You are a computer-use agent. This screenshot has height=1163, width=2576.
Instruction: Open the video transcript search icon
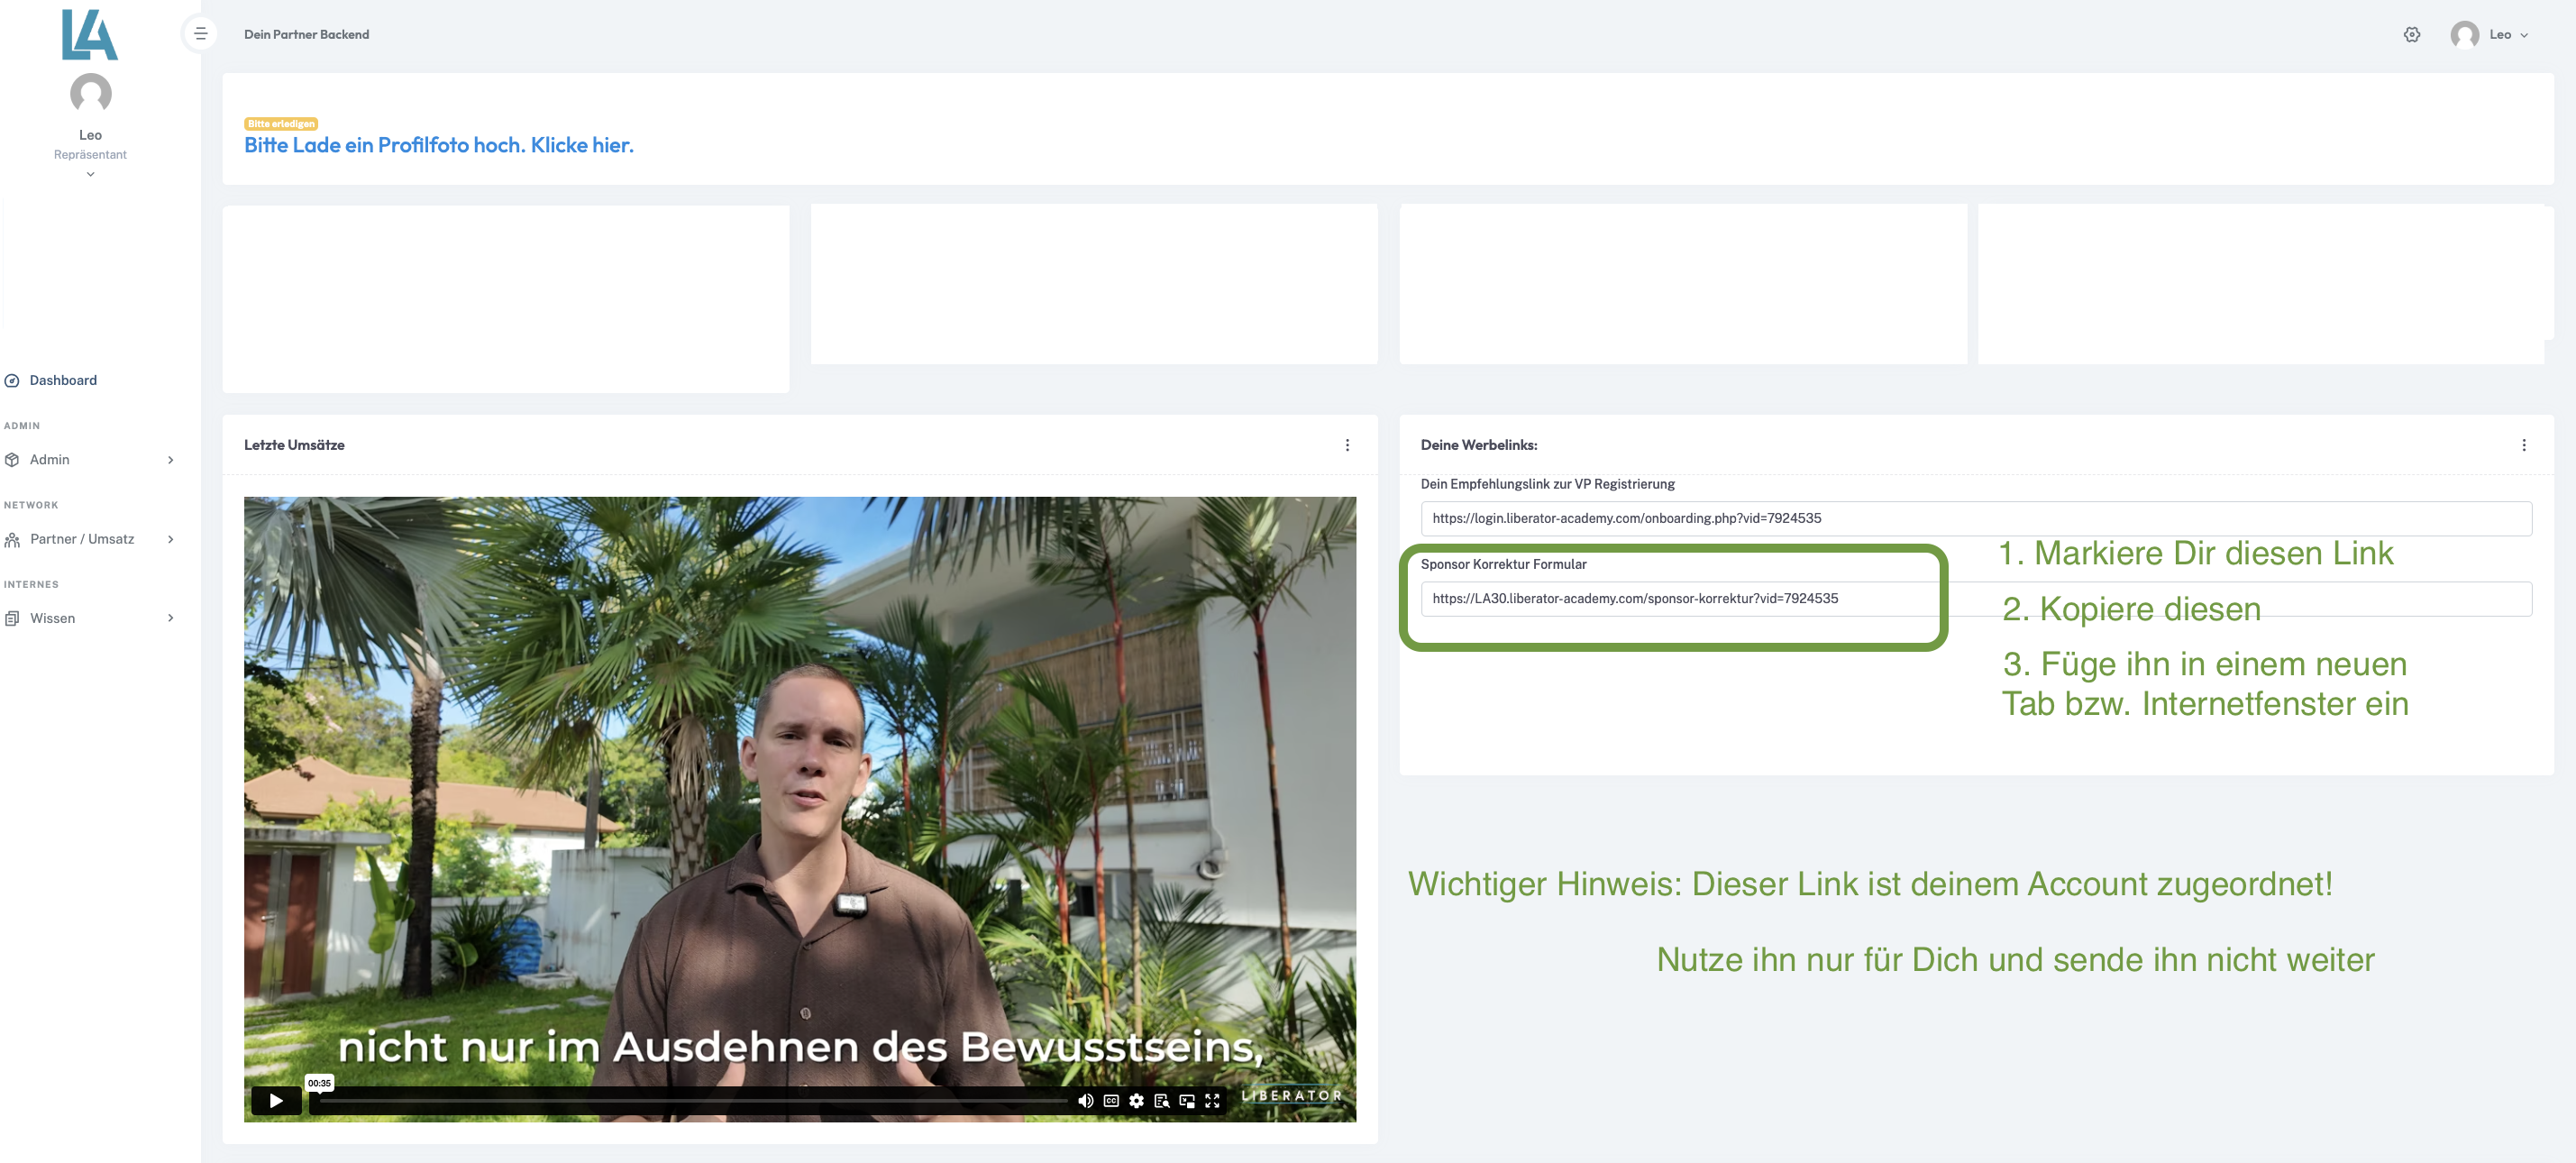click(x=1161, y=1100)
